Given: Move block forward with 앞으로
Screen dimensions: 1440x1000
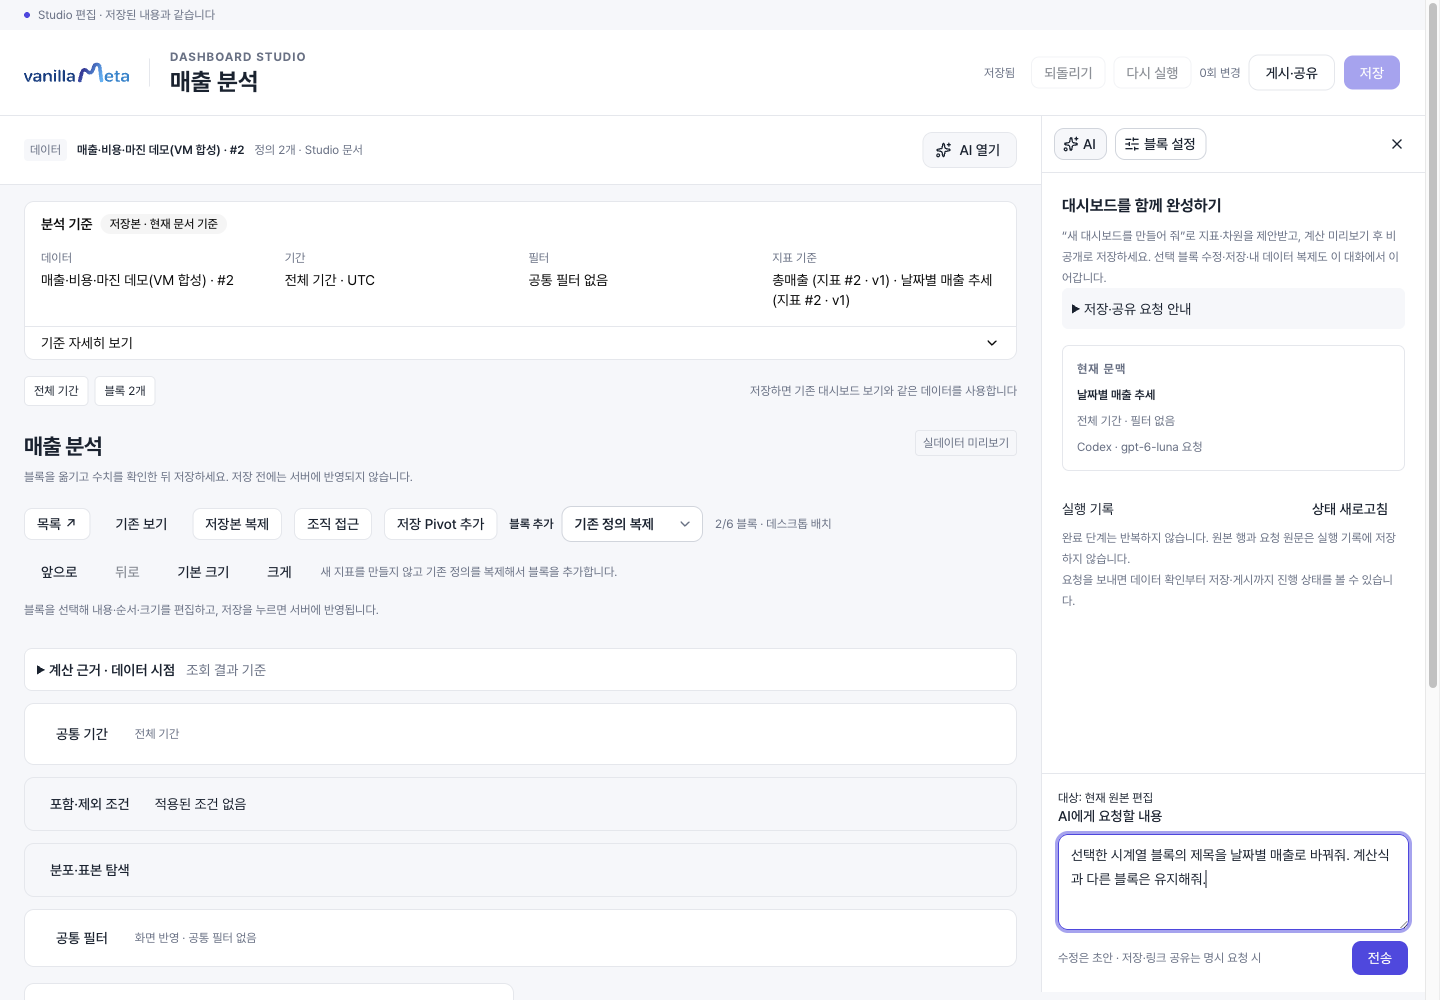Looking at the screenshot, I should 59,572.
